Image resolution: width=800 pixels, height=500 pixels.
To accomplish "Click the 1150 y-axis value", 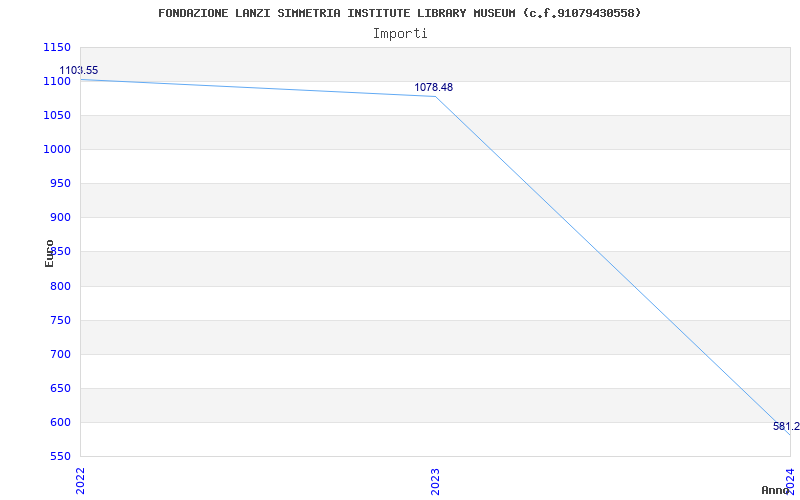I will 57,47.
